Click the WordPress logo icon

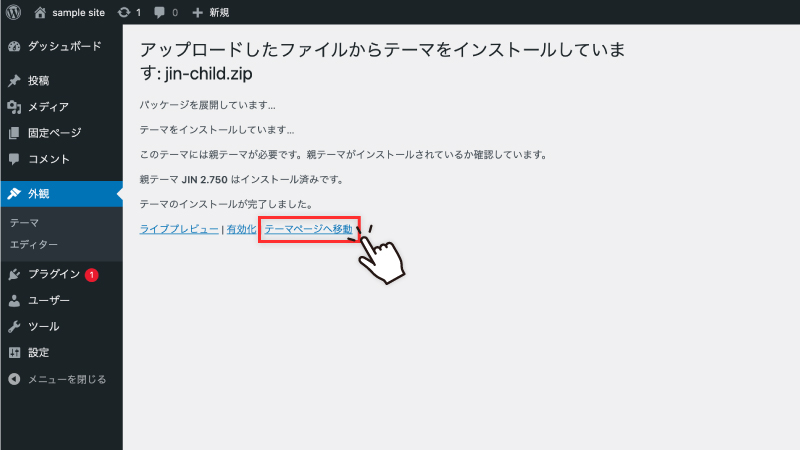[x=14, y=12]
